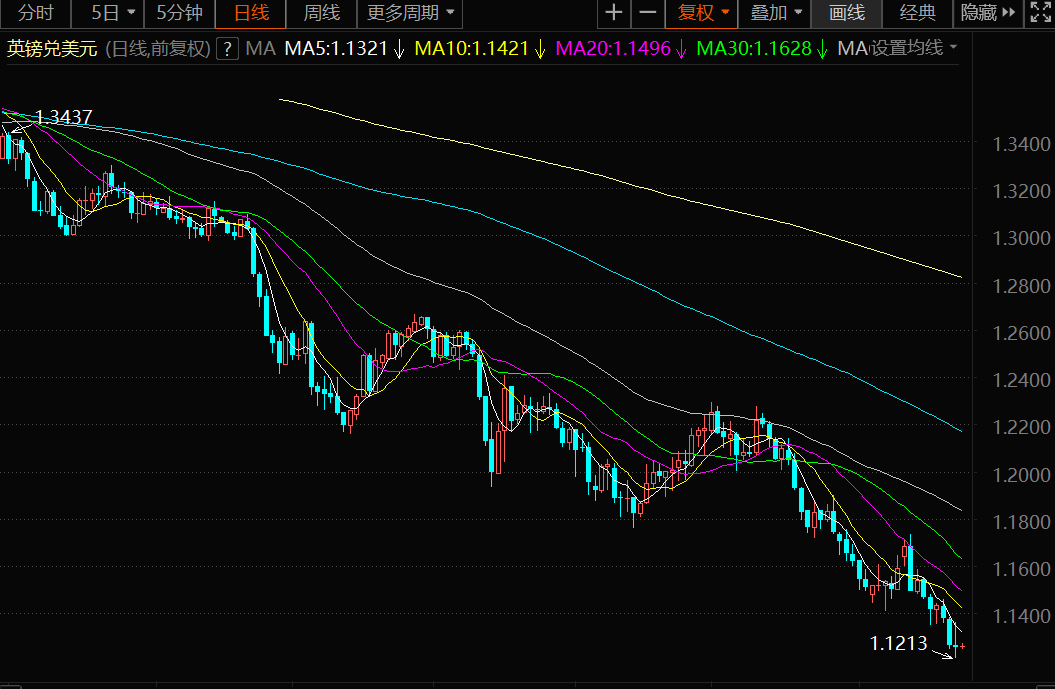Screen dimensions: 1055x689
Task: Open the 5分钟 interval dropdown
Action: coord(179,13)
